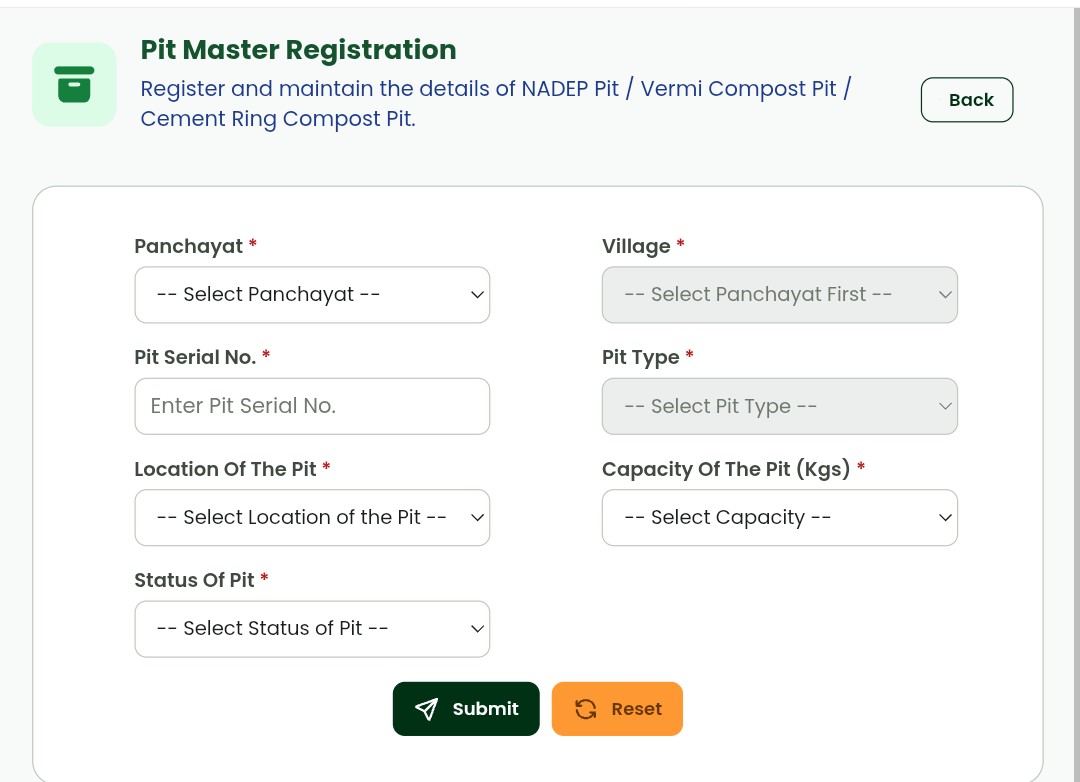The height and width of the screenshot is (782, 1080).
Task: Click the Pit Master Registration heading
Action: coord(298,50)
